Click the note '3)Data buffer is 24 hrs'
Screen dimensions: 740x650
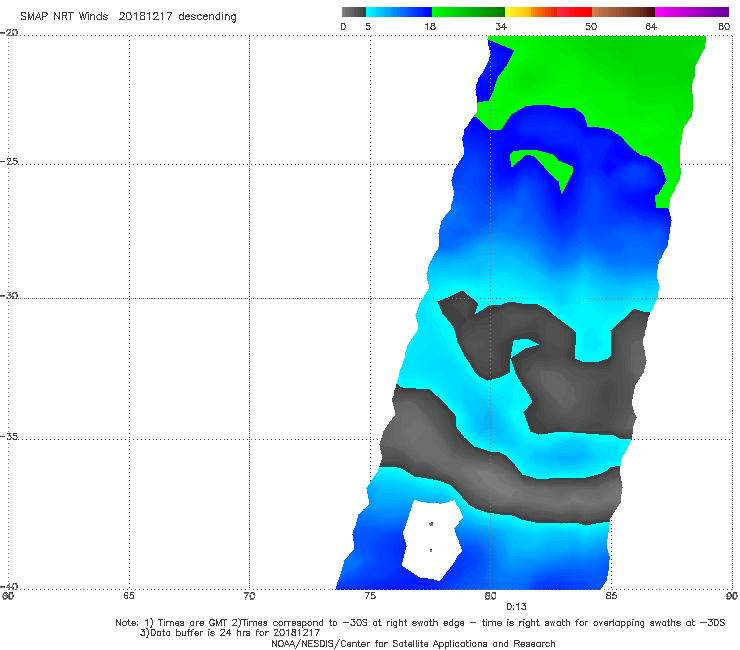(x=230, y=633)
